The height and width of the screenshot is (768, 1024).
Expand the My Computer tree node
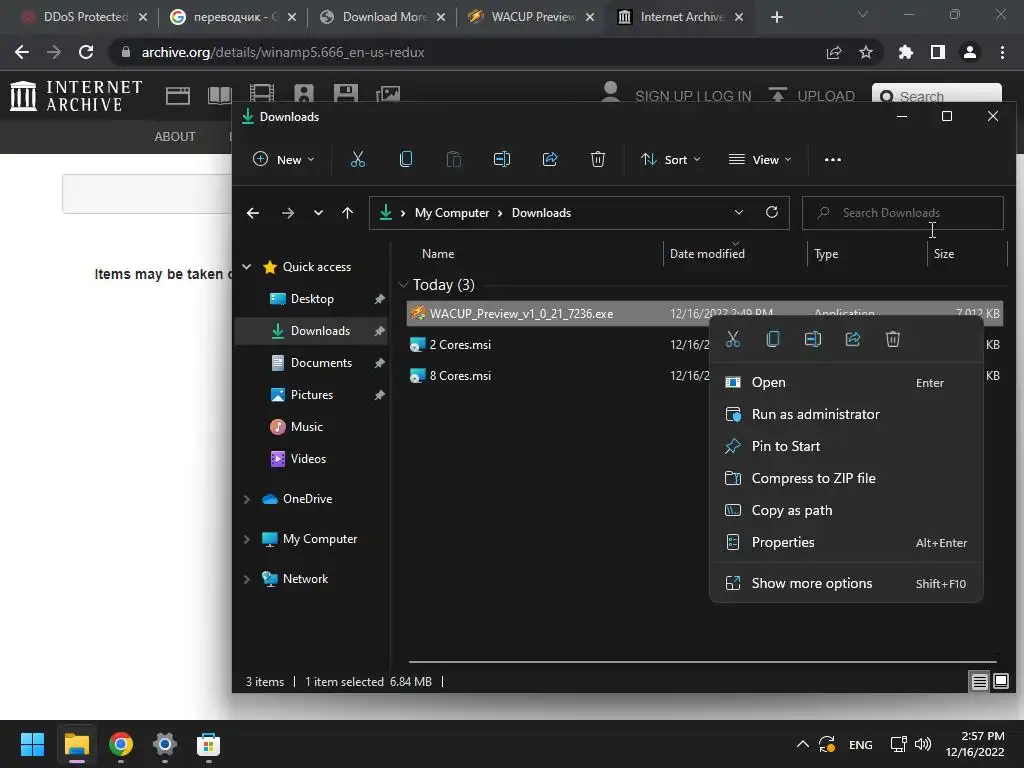pyautogui.click(x=247, y=539)
